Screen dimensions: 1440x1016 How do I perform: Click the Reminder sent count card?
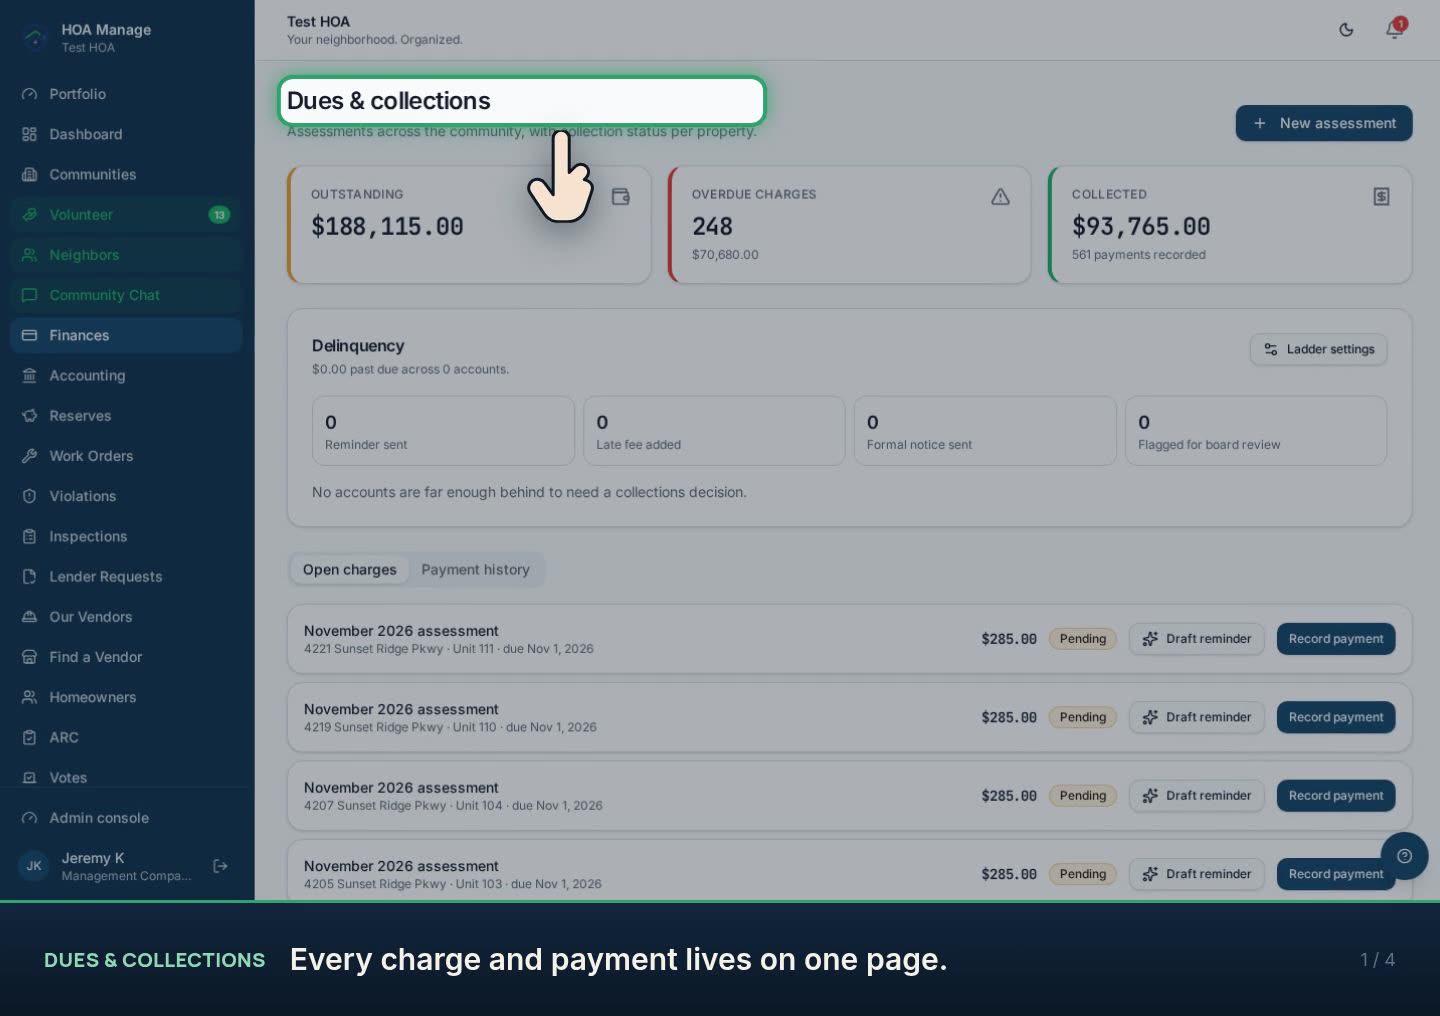coord(443,431)
